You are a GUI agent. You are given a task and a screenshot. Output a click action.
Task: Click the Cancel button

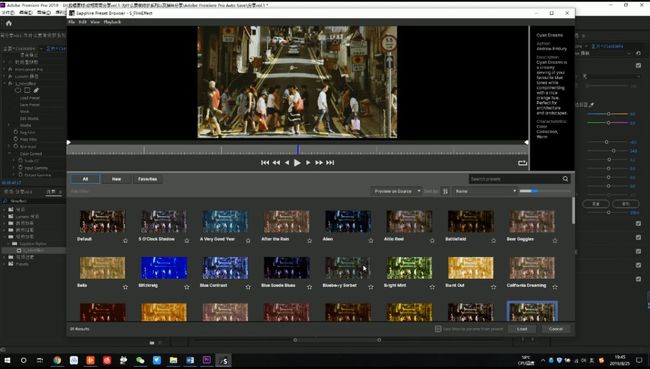click(x=556, y=329)
